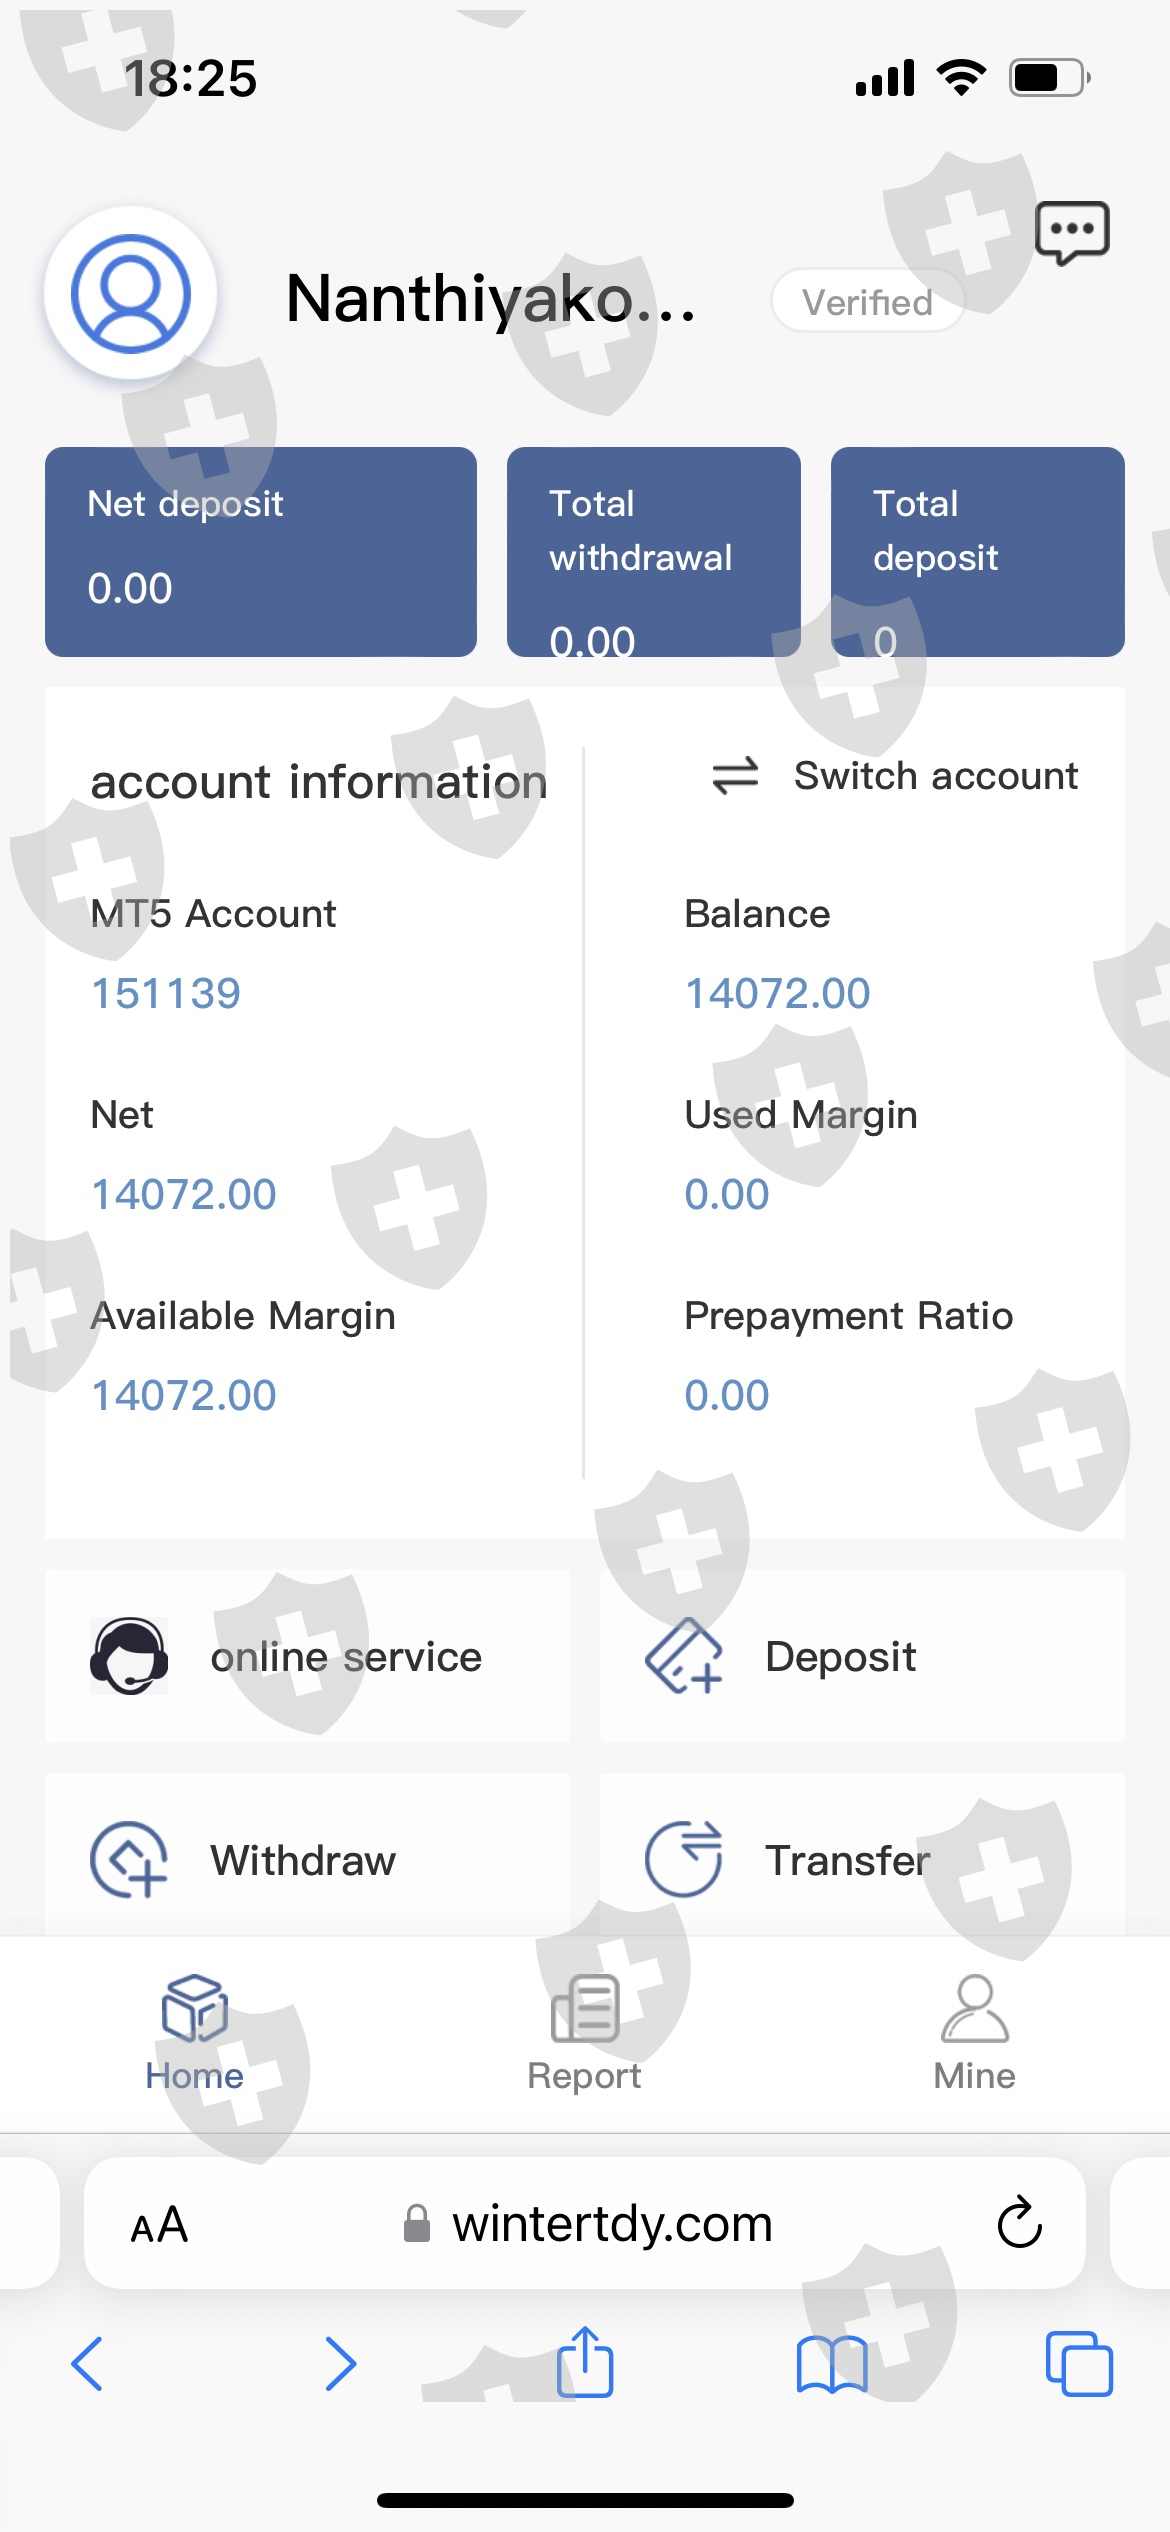This screenshot has height=2532, width=1170.
Task: Tap the Deposit card icon
Action: pyautogui.click(x=683, y=1656)
